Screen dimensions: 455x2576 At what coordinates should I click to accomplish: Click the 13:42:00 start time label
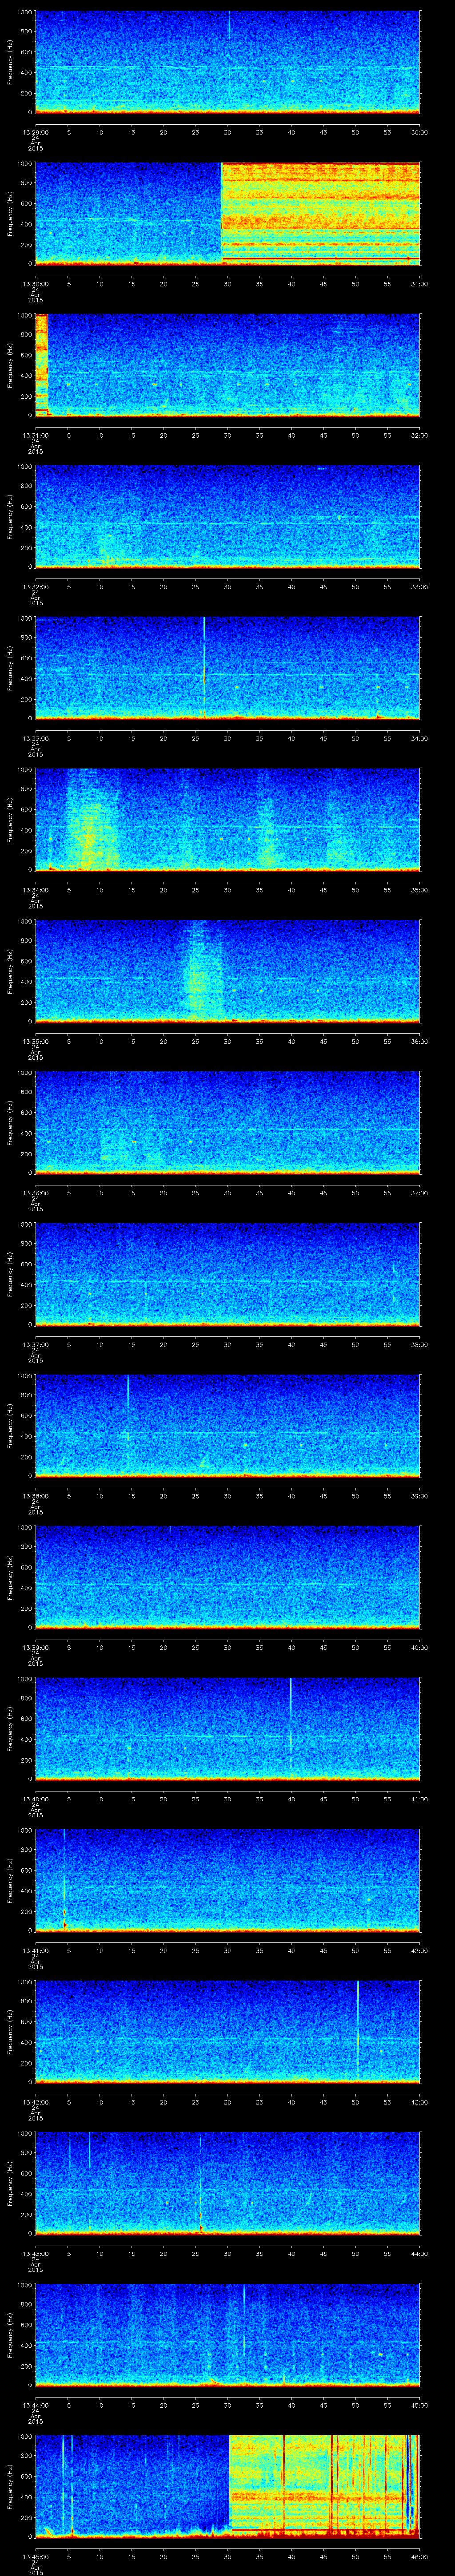point(35,2102)
